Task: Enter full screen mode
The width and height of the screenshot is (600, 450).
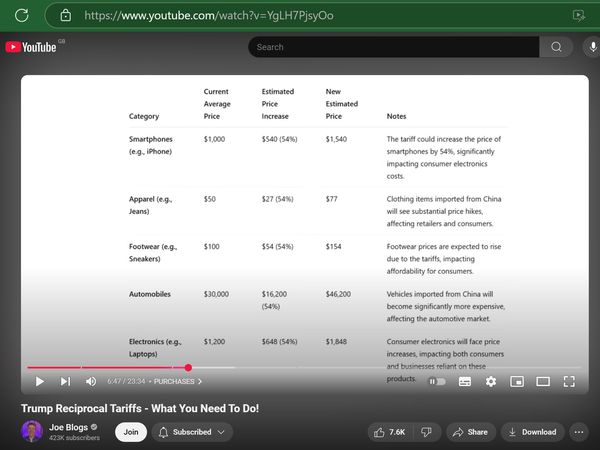Action: tap(569, 382)
